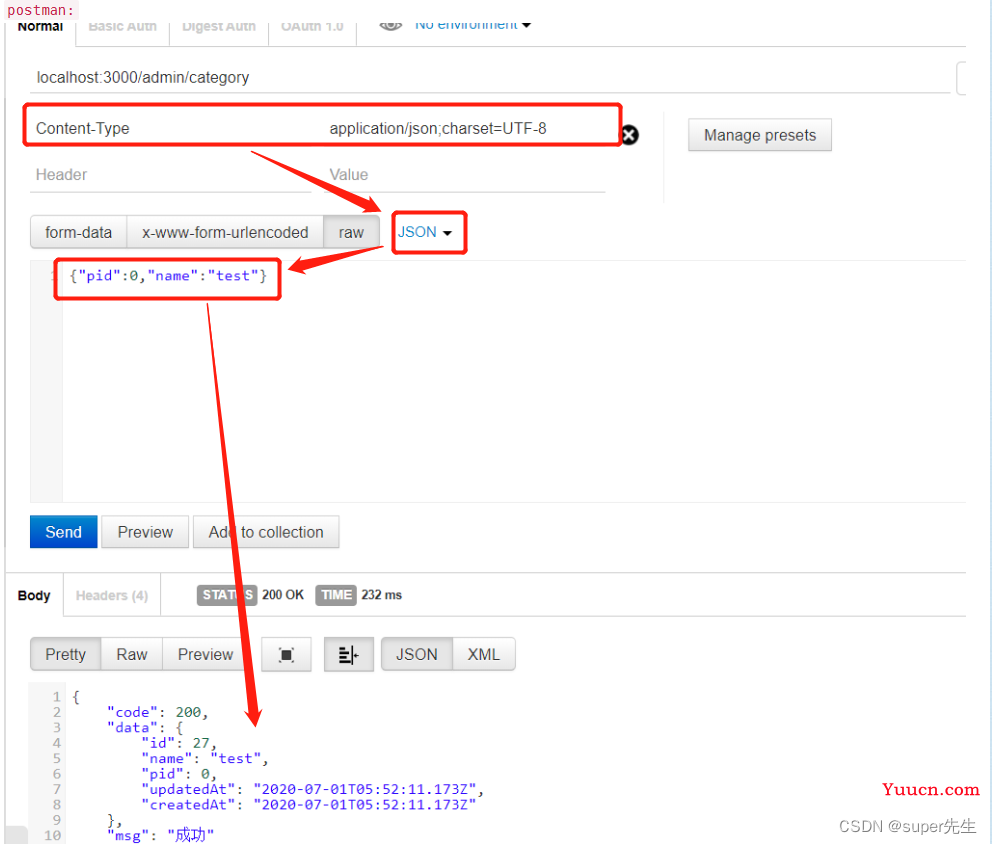Viewport: 992px width, 844px height.
Task: Switch to the Digest Auth tab
Action: click(219, 27)
